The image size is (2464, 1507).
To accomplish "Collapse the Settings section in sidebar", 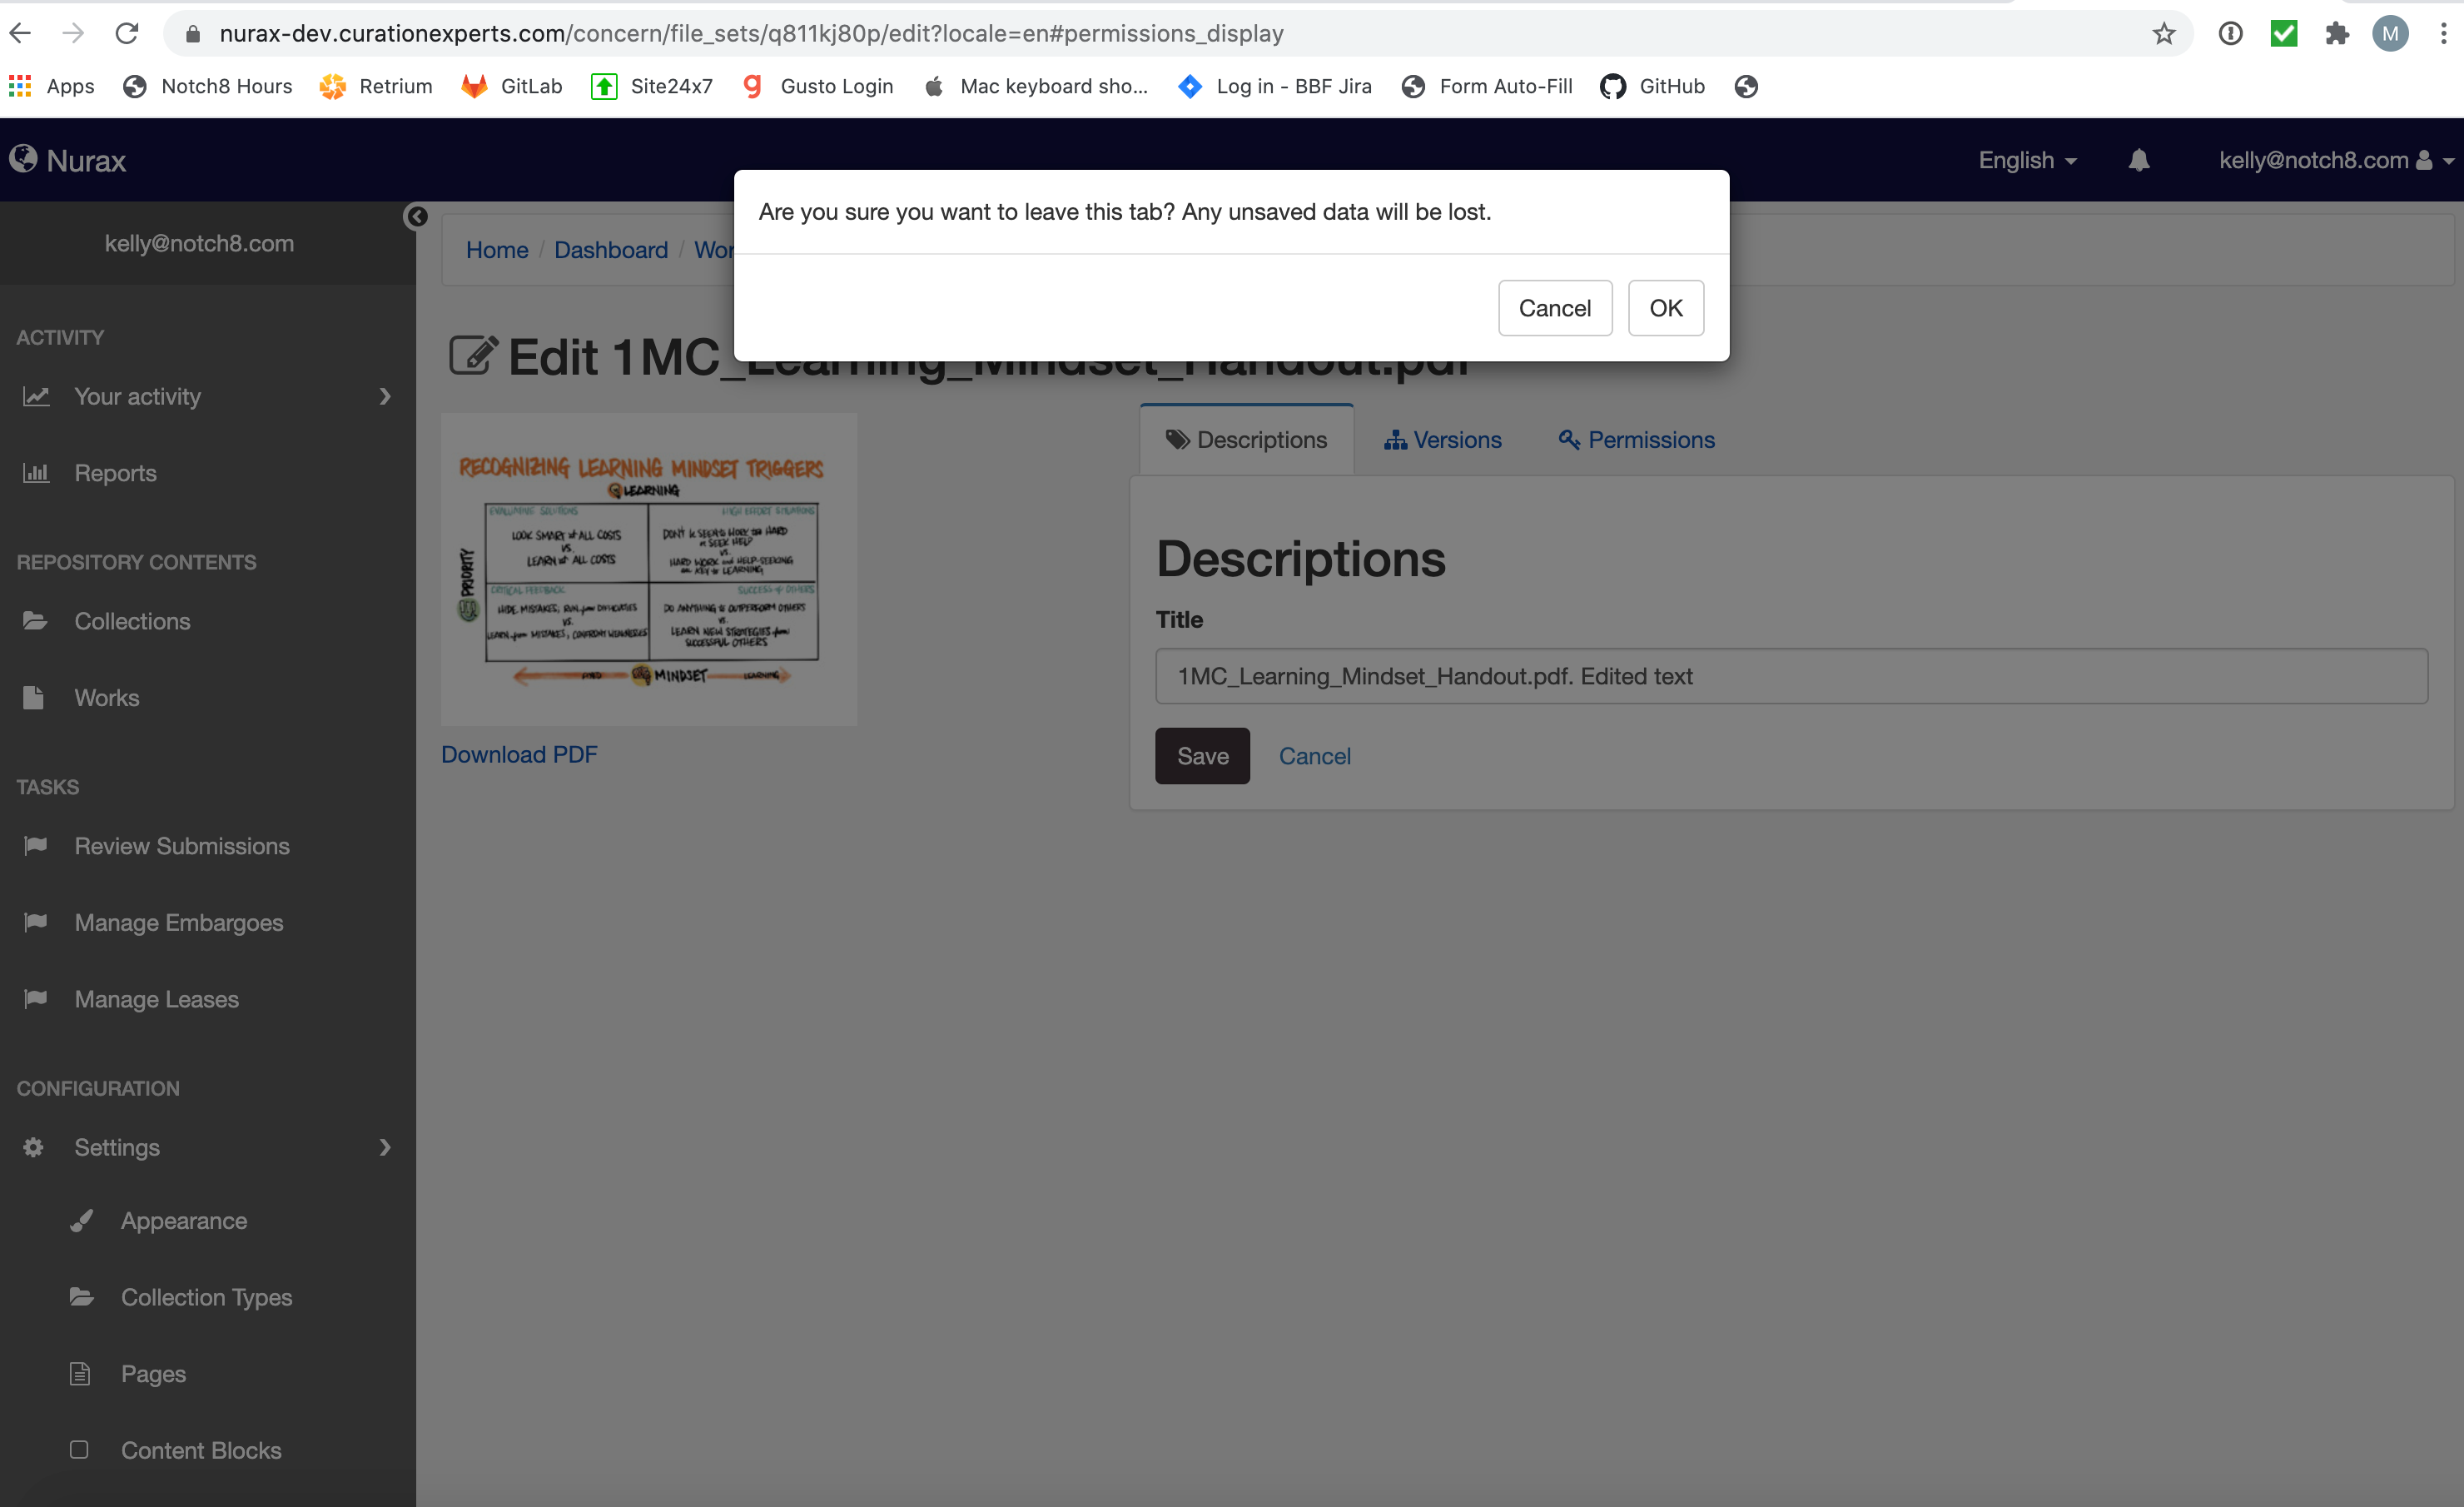I will (208, 1147).
